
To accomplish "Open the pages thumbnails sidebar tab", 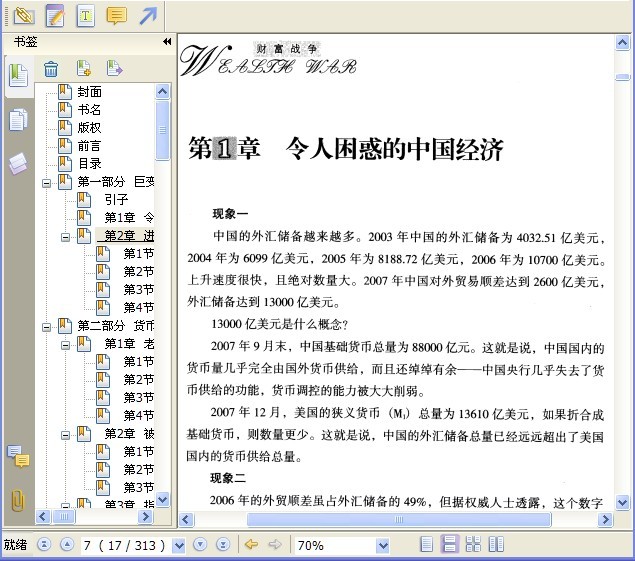I will [19, 119].
